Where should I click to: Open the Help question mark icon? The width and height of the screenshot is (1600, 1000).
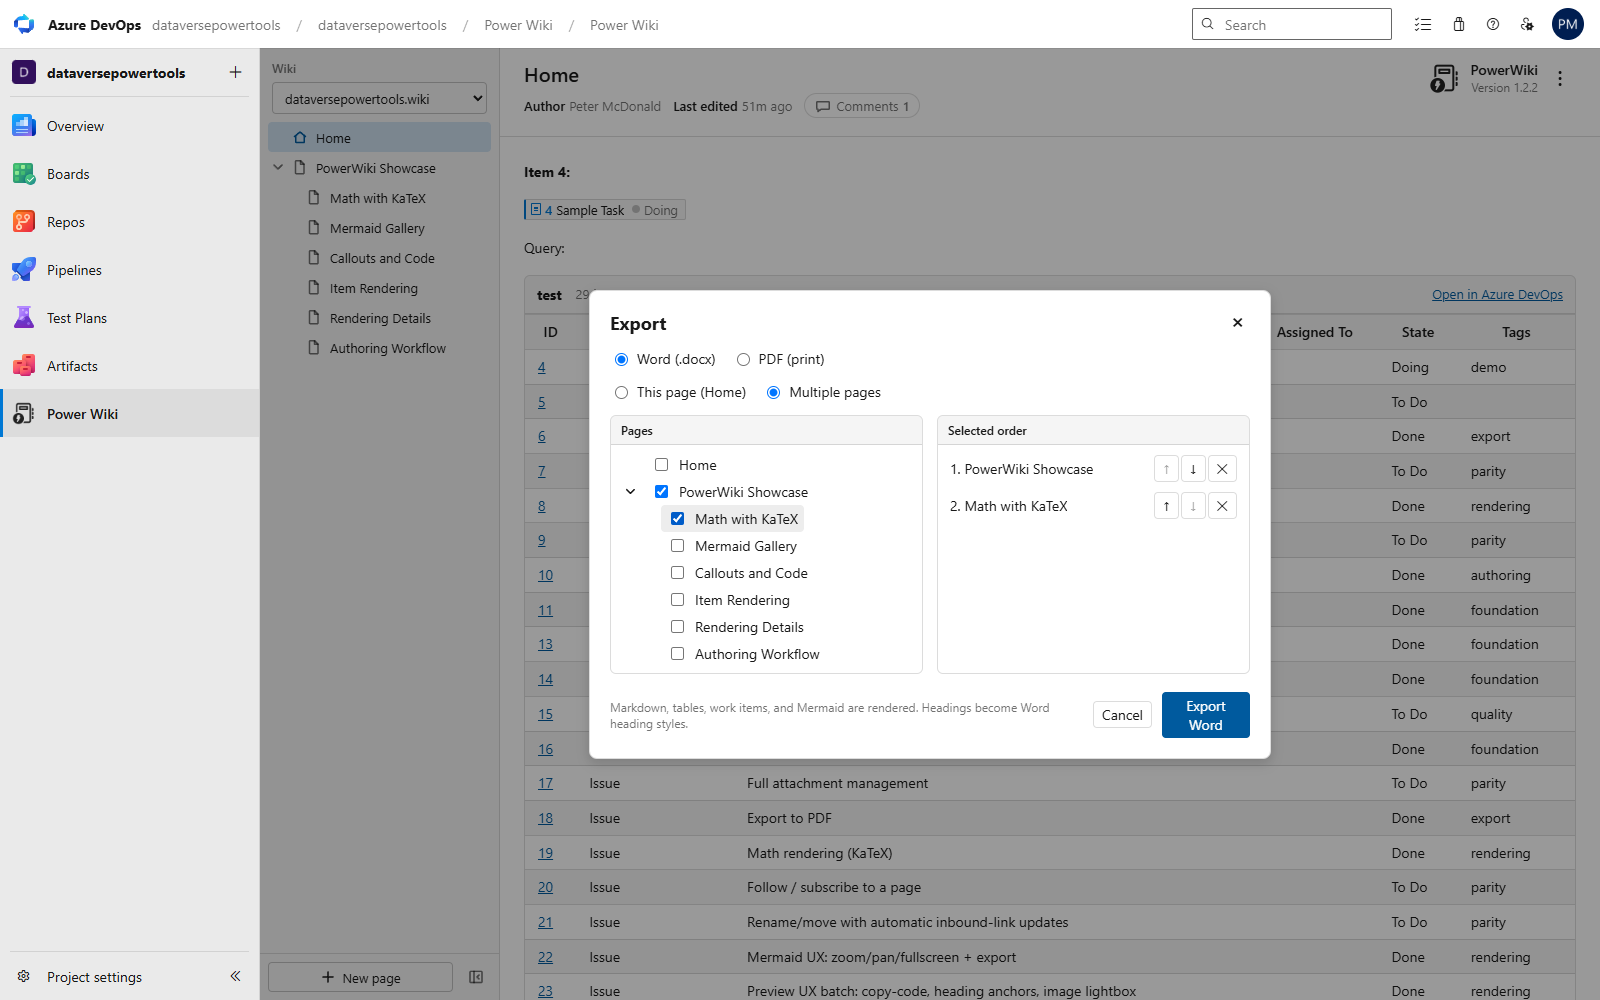pos(1493,24)
